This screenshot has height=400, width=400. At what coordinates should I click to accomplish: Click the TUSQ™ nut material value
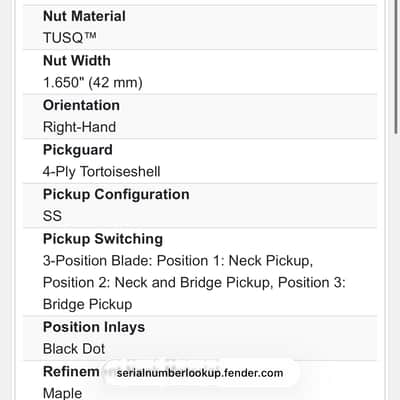pyautogui.click(x=70, y=37)
